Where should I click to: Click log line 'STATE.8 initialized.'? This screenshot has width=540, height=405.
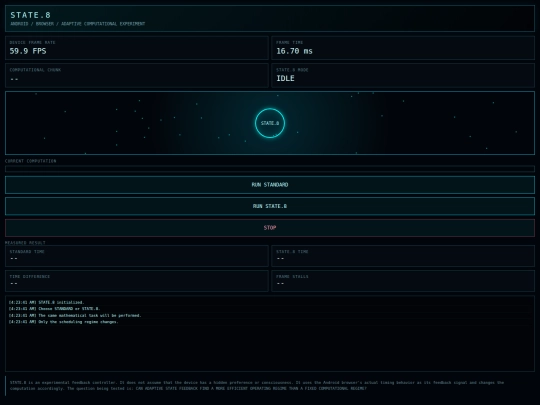click(46, 302)
